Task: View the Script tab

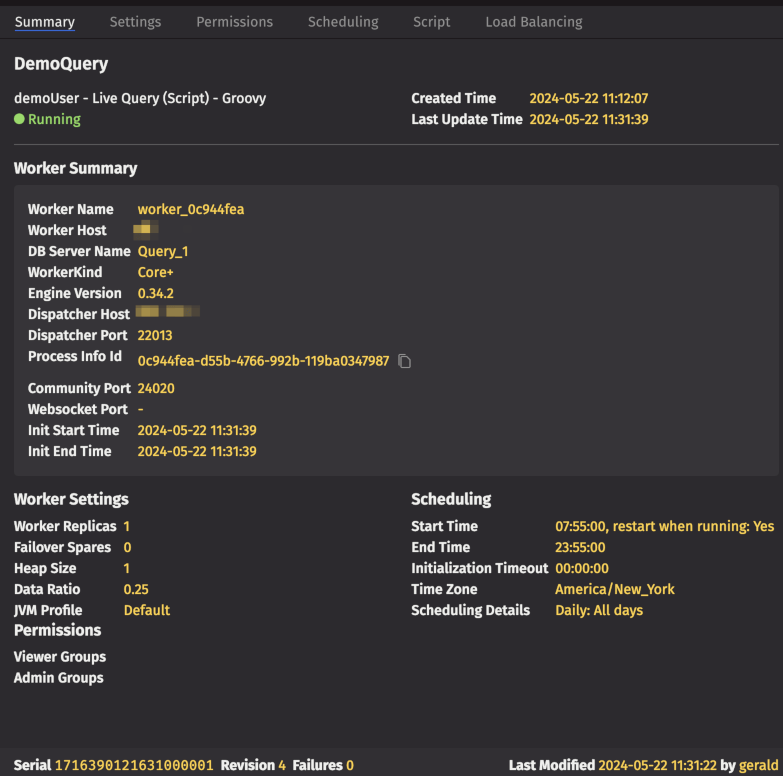Action: 431,22
